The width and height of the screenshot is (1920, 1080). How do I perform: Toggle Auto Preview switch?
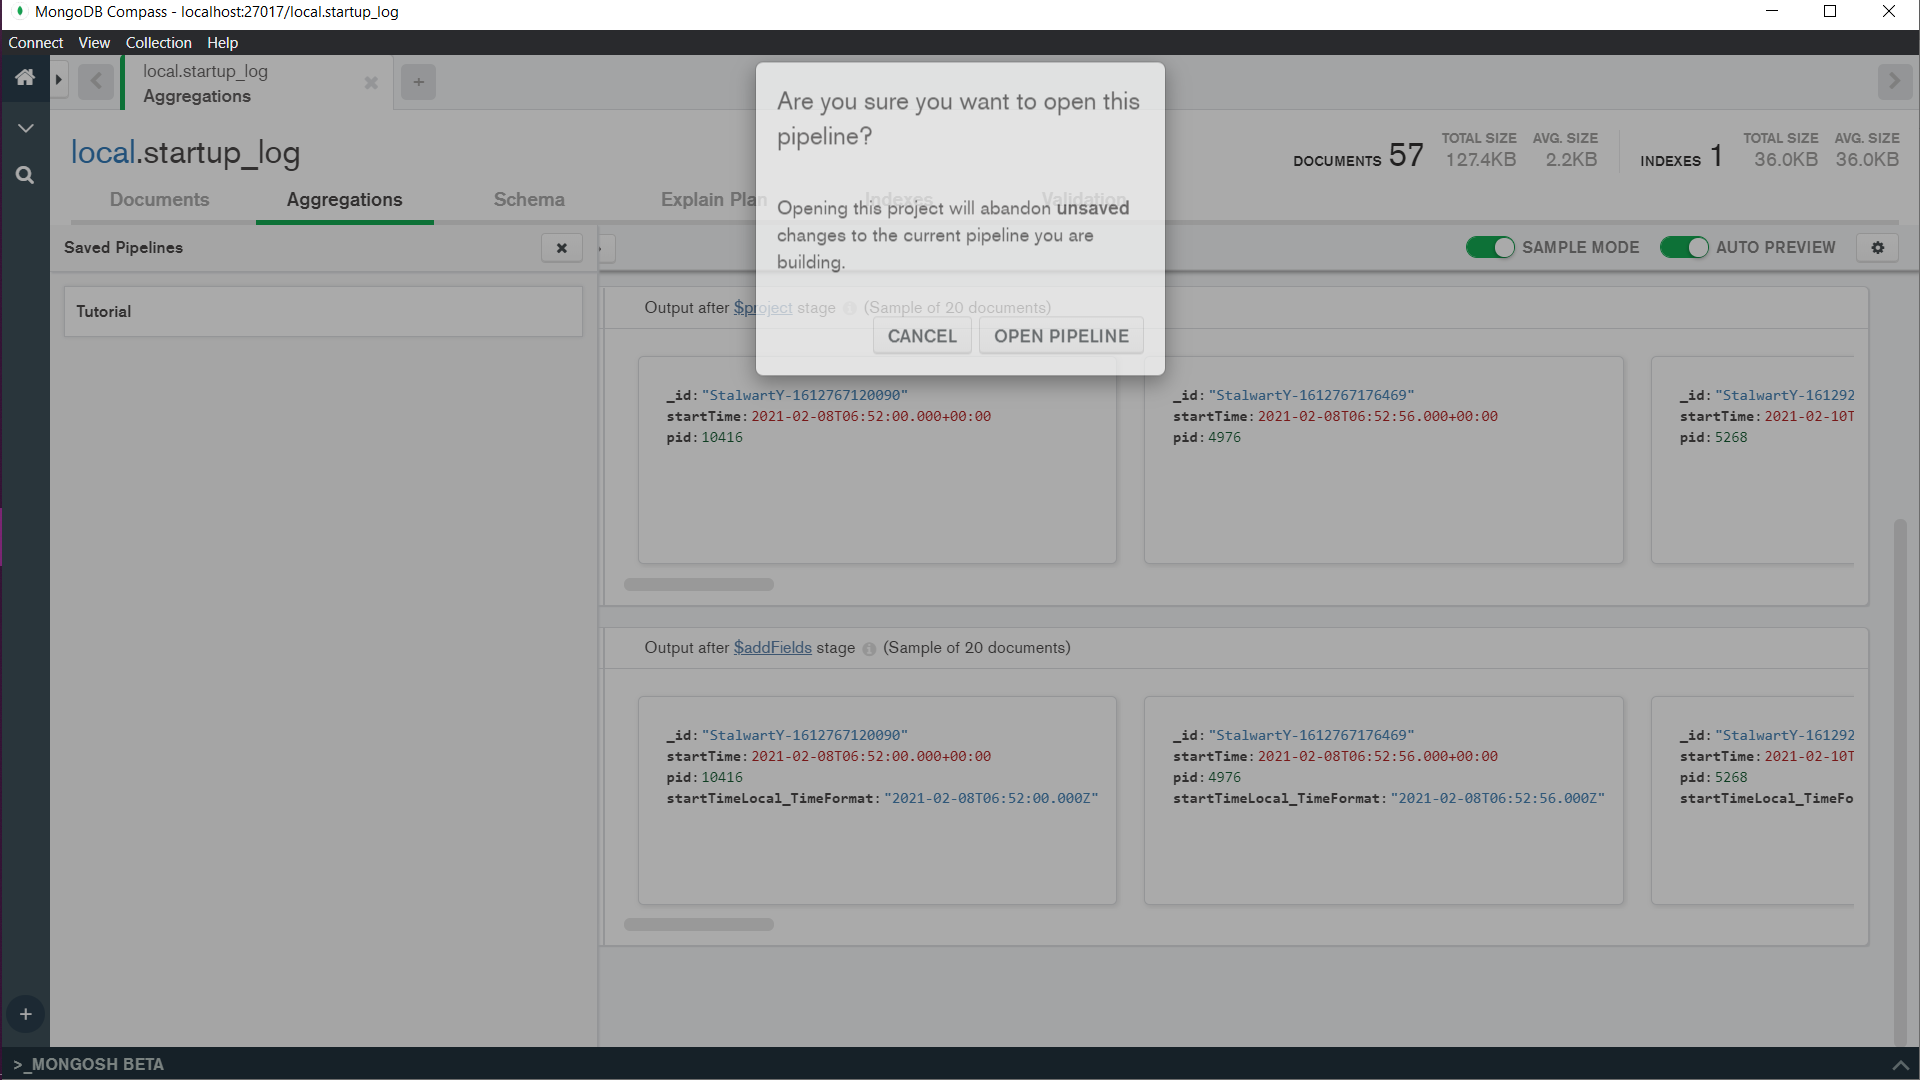pos(1684,247)
